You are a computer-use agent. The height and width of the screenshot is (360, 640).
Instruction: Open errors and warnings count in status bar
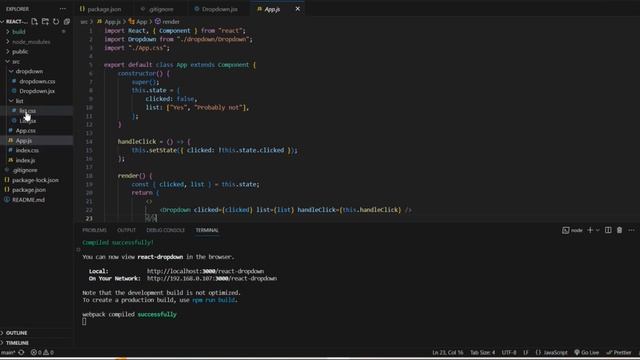(x=42, y=352)
